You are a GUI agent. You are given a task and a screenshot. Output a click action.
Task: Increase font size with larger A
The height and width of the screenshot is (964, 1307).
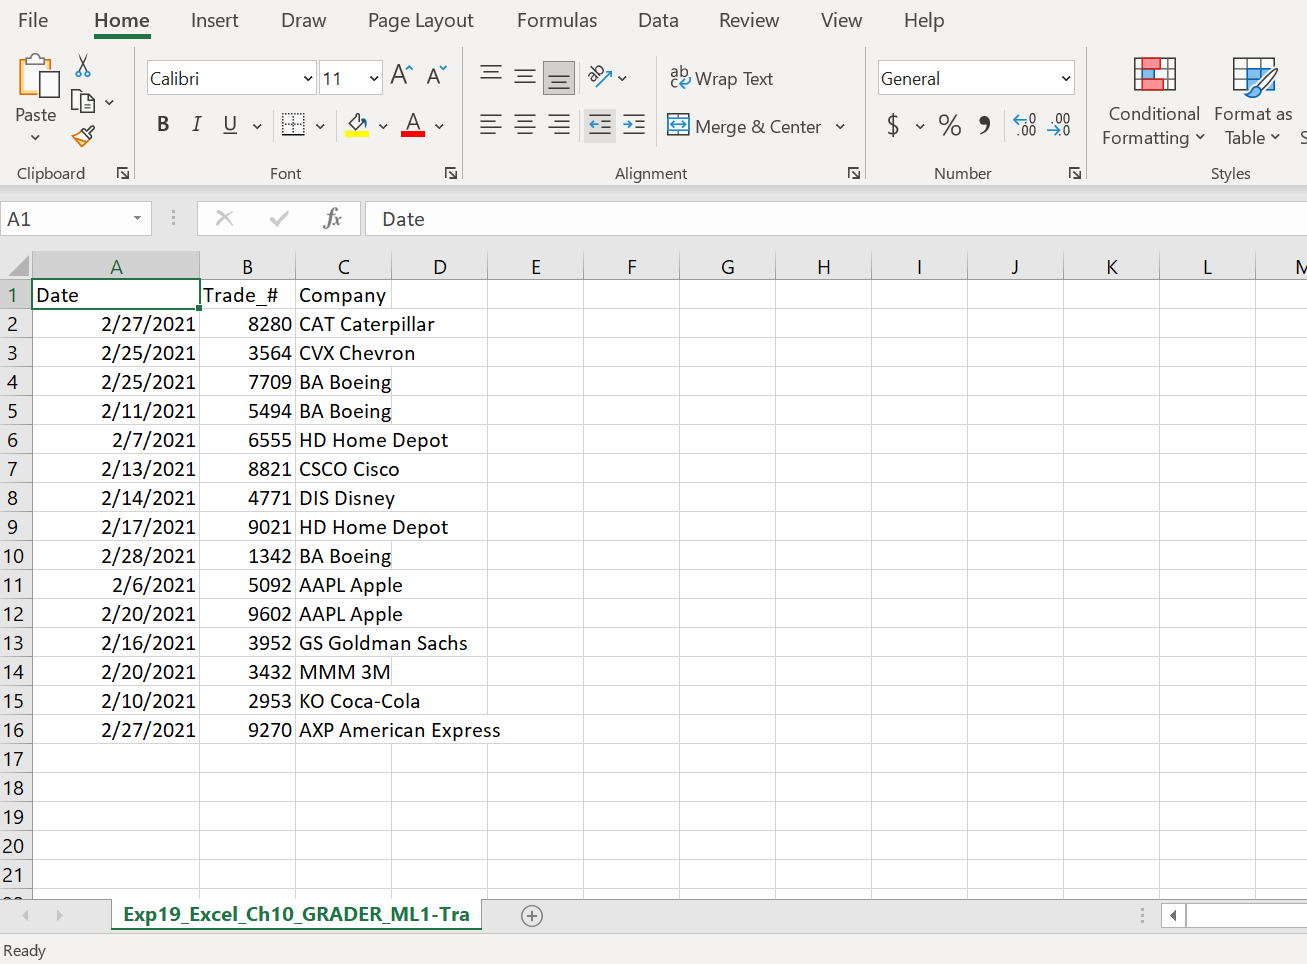(x=401, y=75)
